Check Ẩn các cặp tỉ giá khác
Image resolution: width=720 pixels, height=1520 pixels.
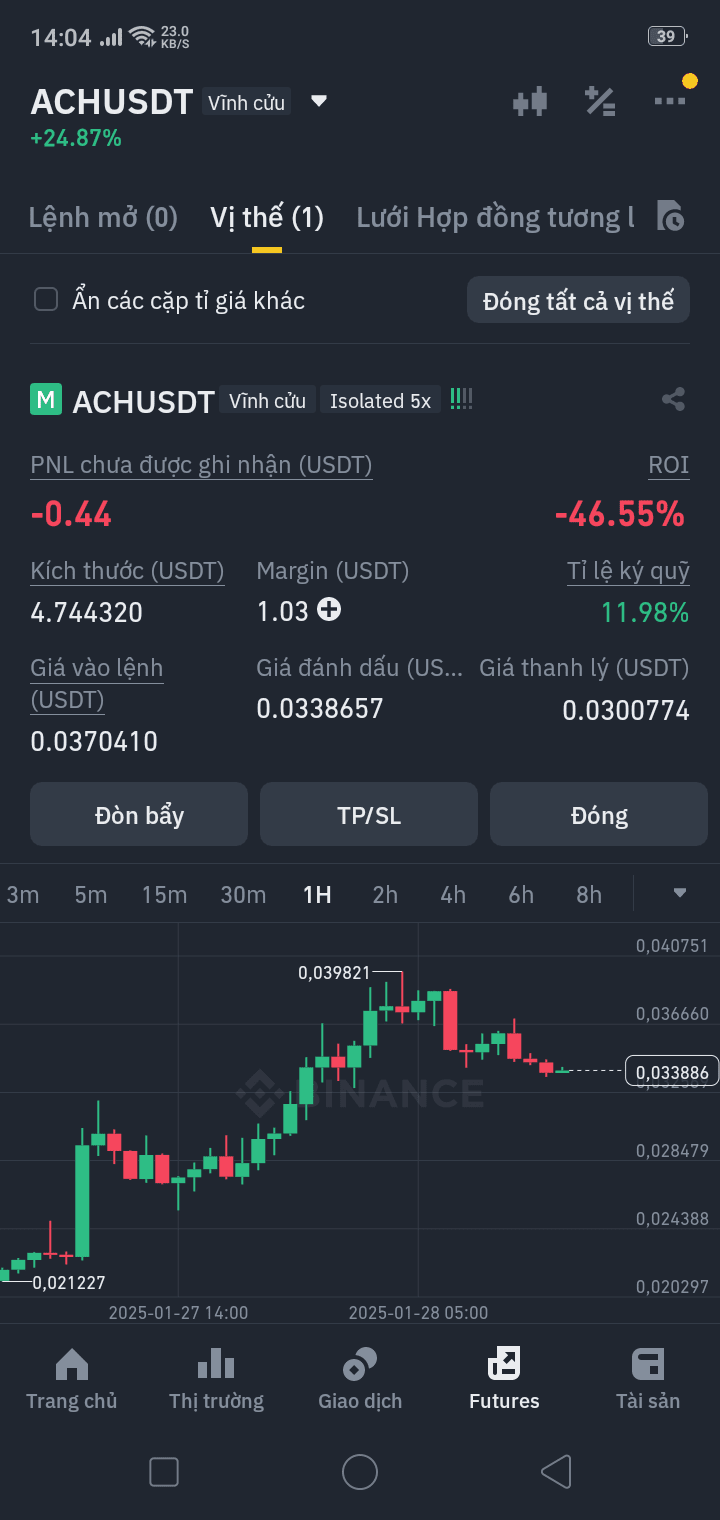coord(46,300)
